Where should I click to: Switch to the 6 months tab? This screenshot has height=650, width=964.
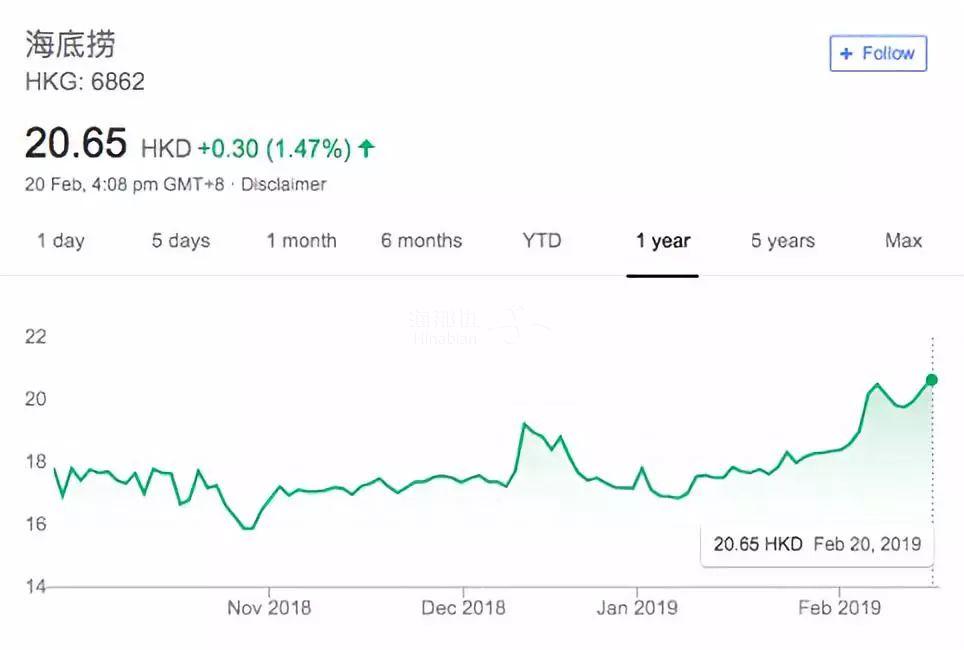coord(421,241)
